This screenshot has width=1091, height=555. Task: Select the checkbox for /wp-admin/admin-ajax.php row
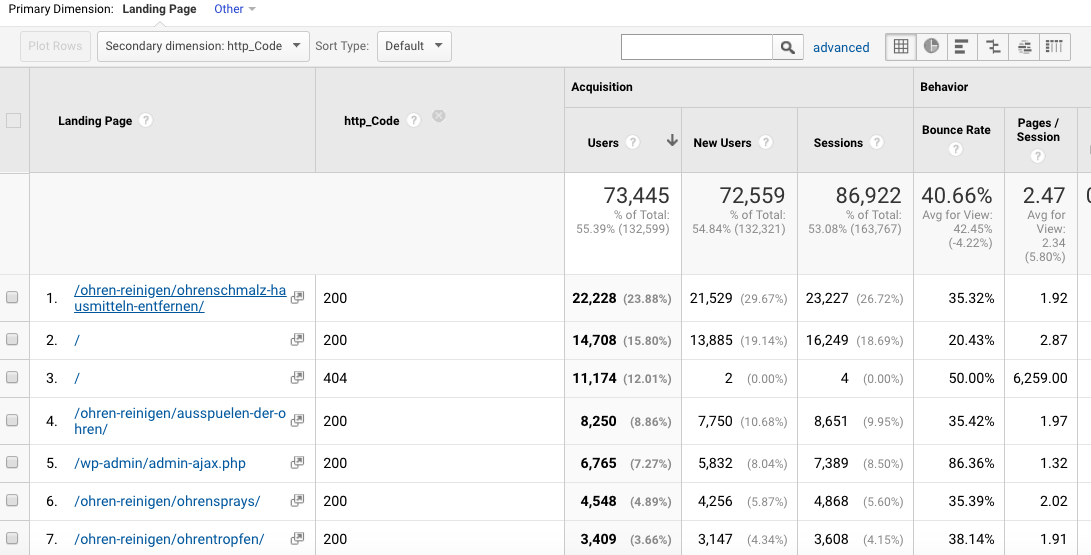click(x=13, y=463)
